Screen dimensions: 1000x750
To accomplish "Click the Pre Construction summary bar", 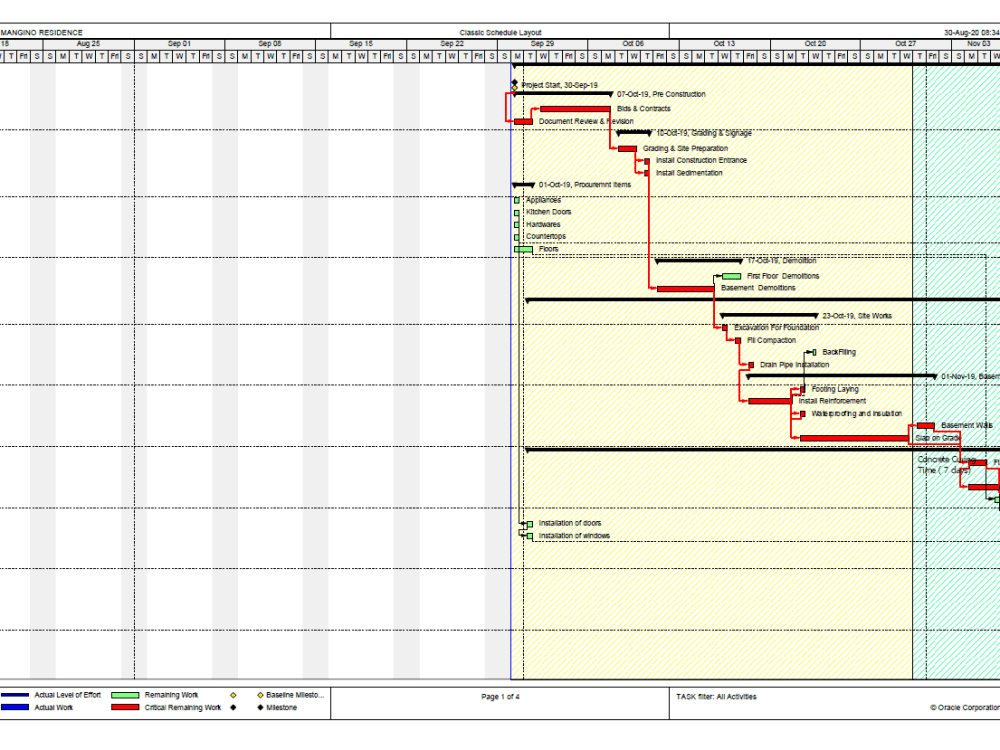I will 563,94.
